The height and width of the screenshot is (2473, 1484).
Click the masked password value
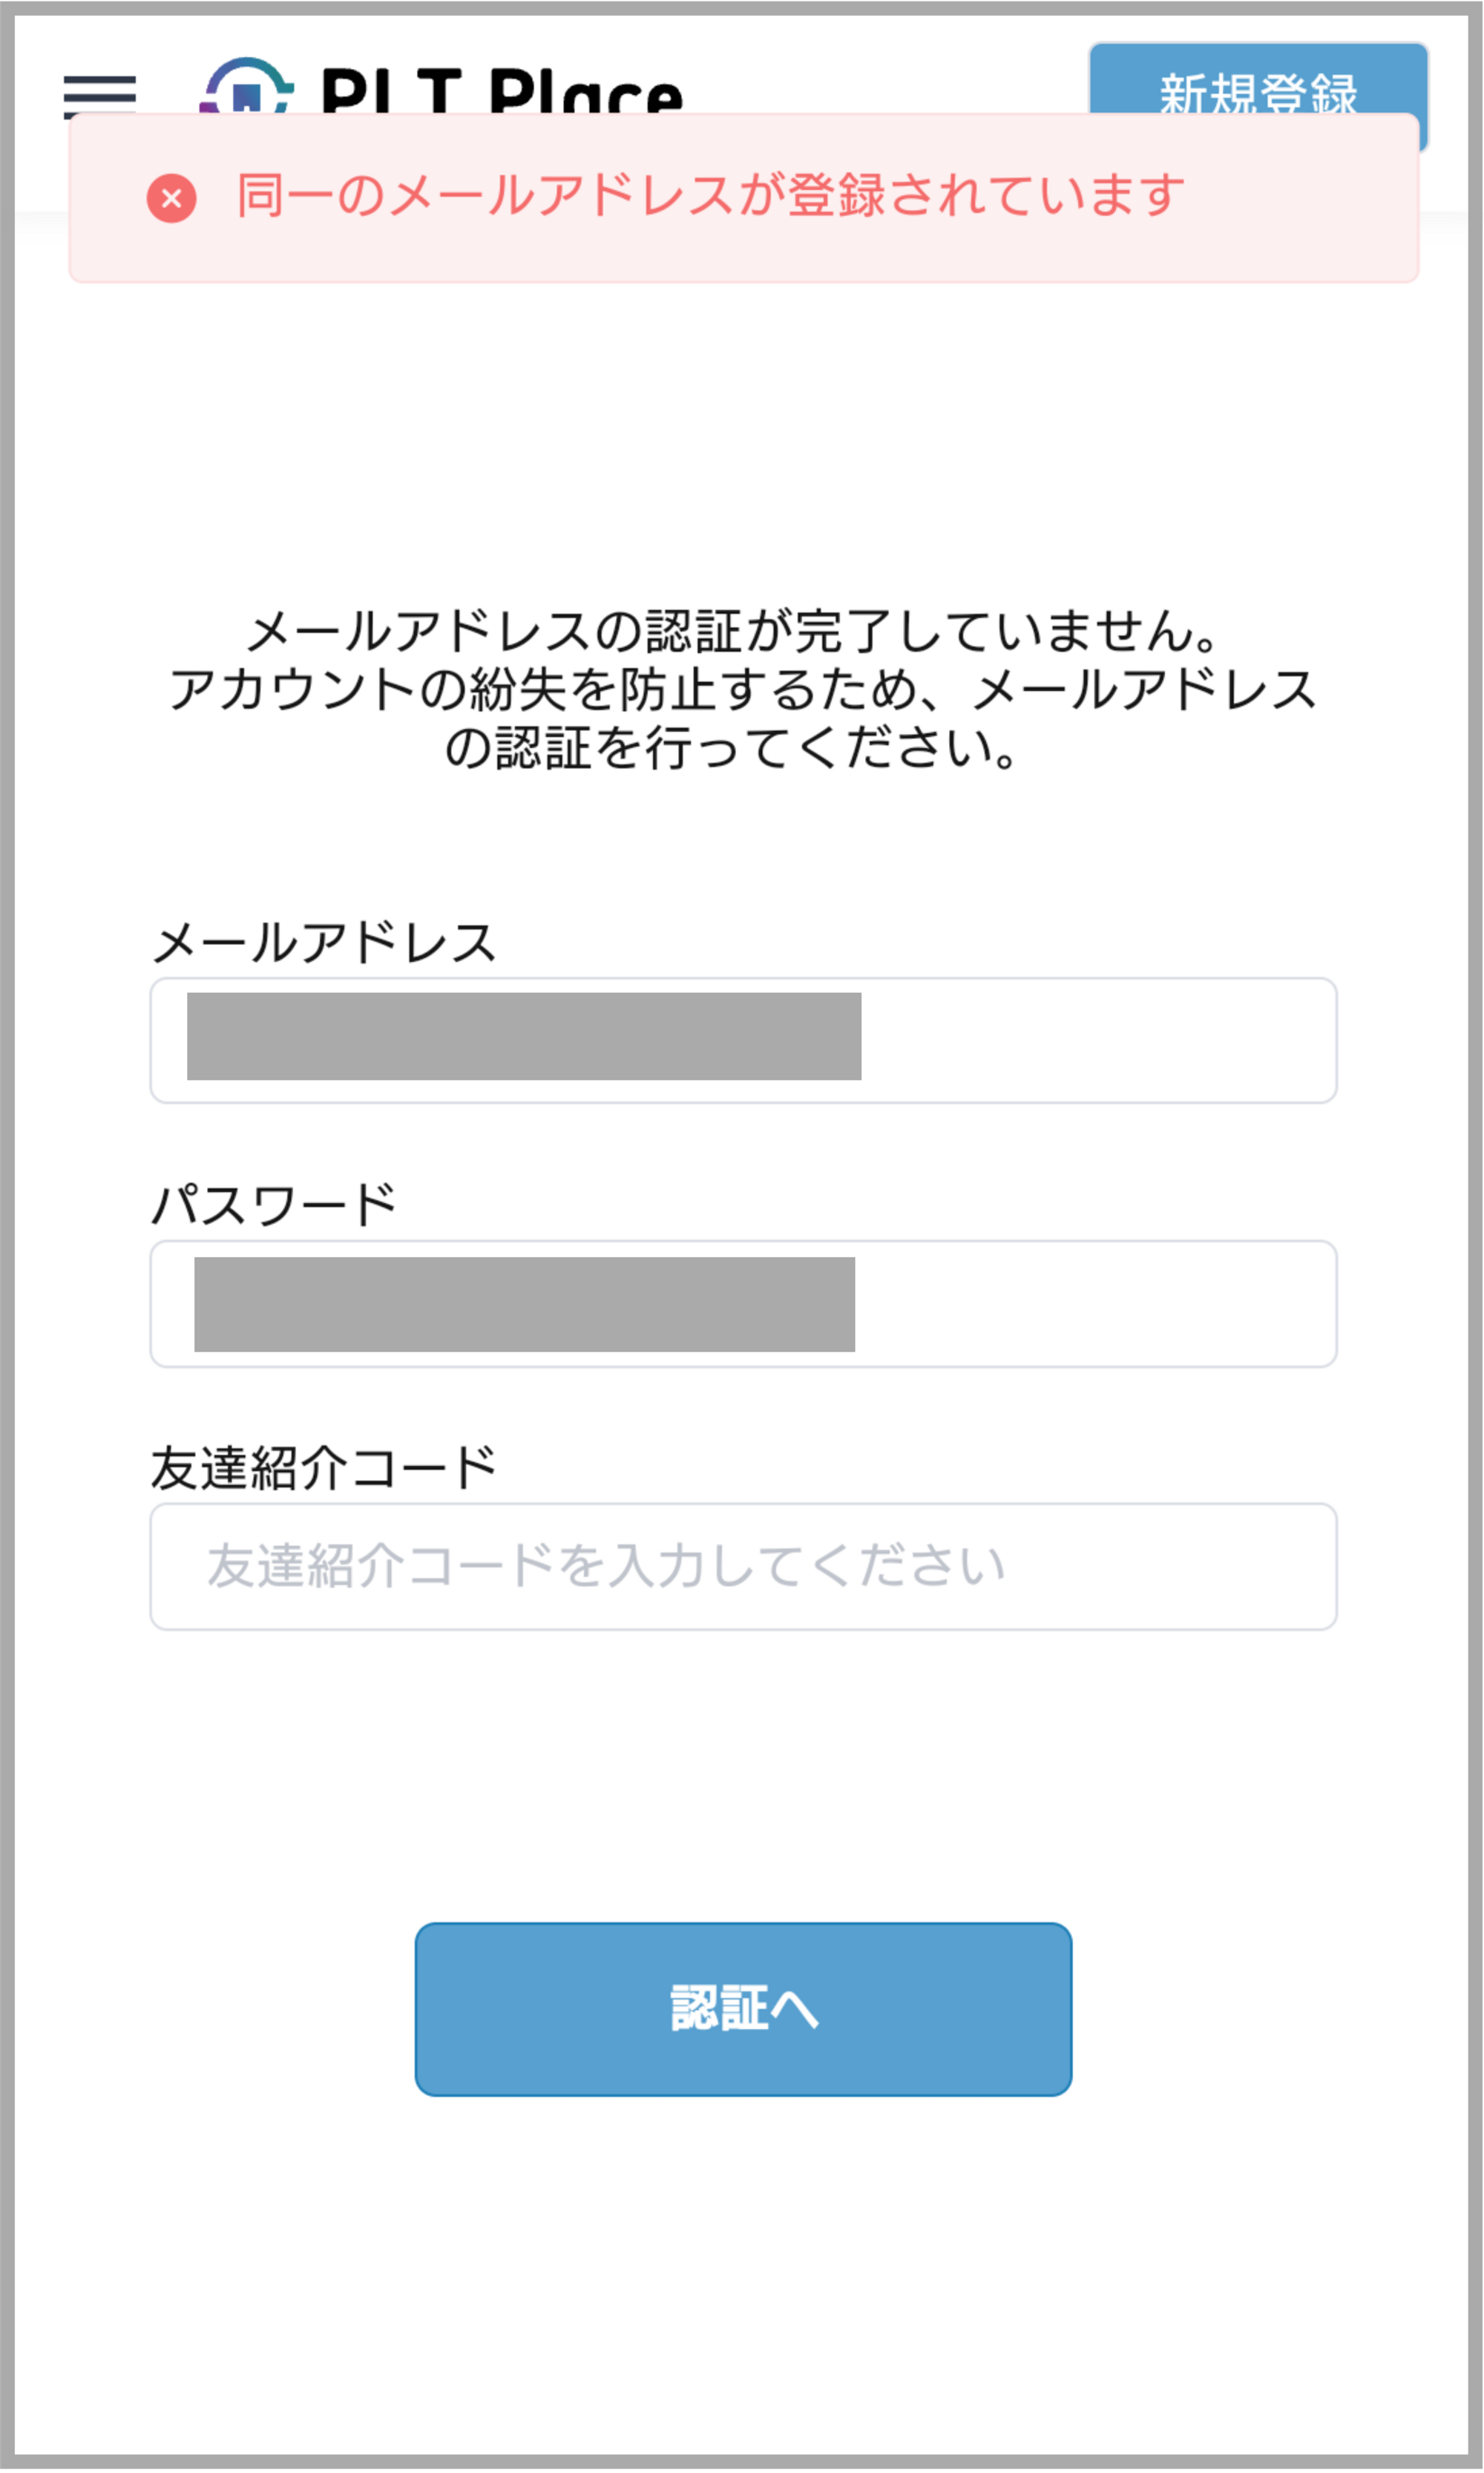[524, 1304]
